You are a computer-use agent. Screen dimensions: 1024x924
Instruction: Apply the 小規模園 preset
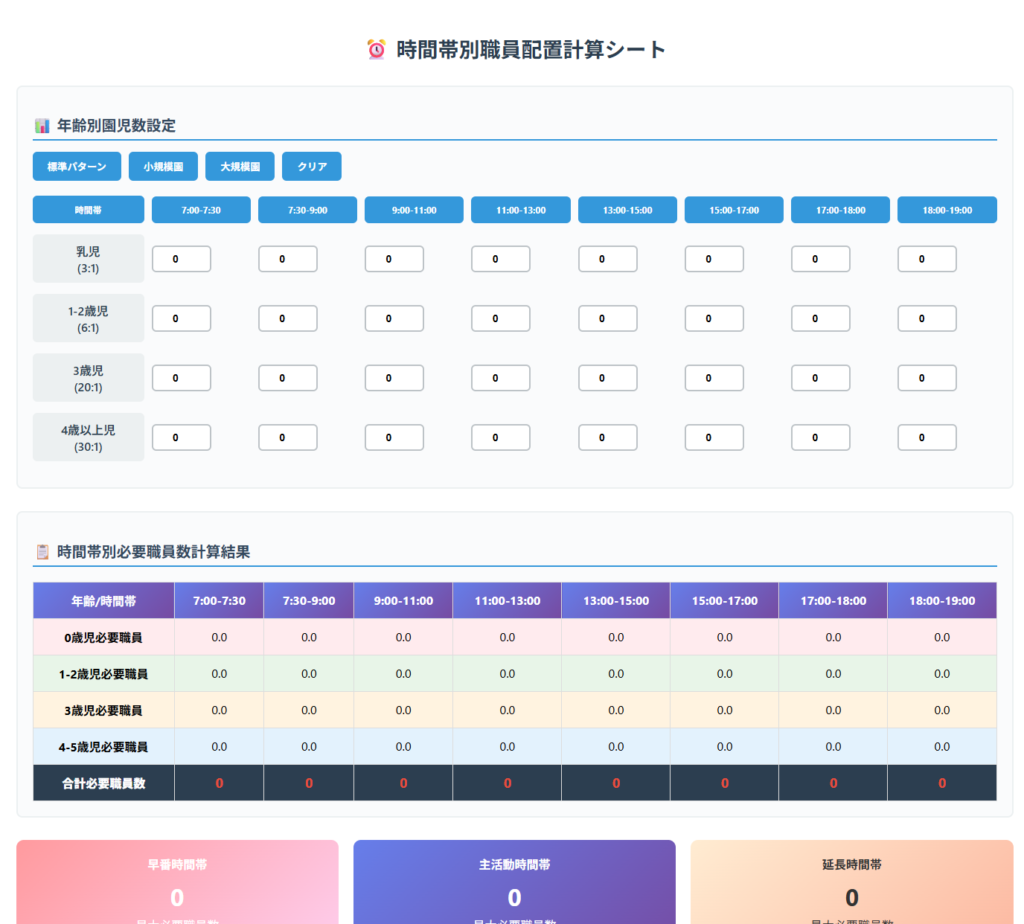(163, 167)
